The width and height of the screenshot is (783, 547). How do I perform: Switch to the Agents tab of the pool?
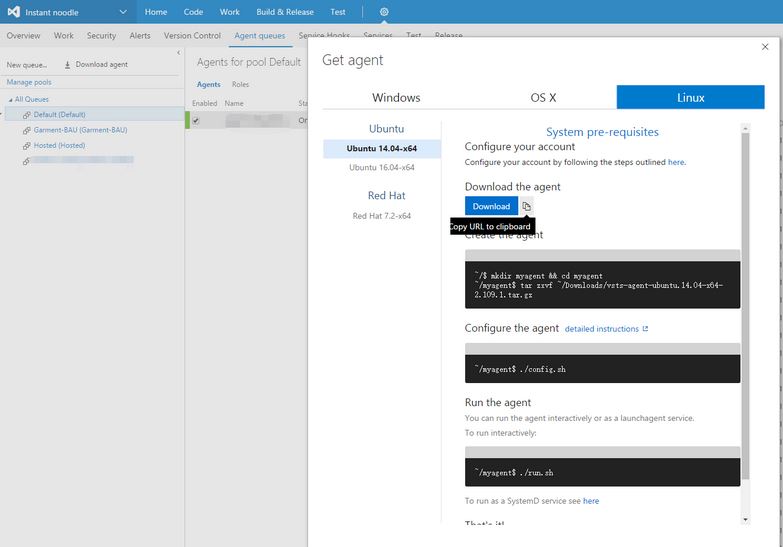point(208,84)
